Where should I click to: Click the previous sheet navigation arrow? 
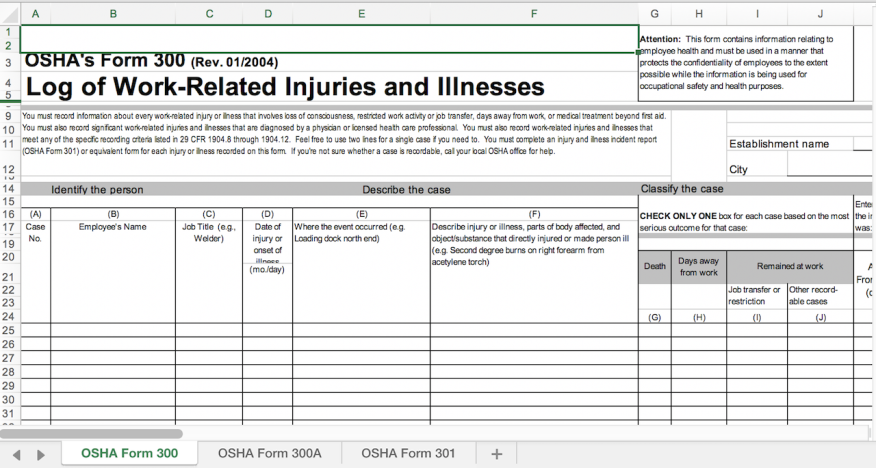point(17,454)
